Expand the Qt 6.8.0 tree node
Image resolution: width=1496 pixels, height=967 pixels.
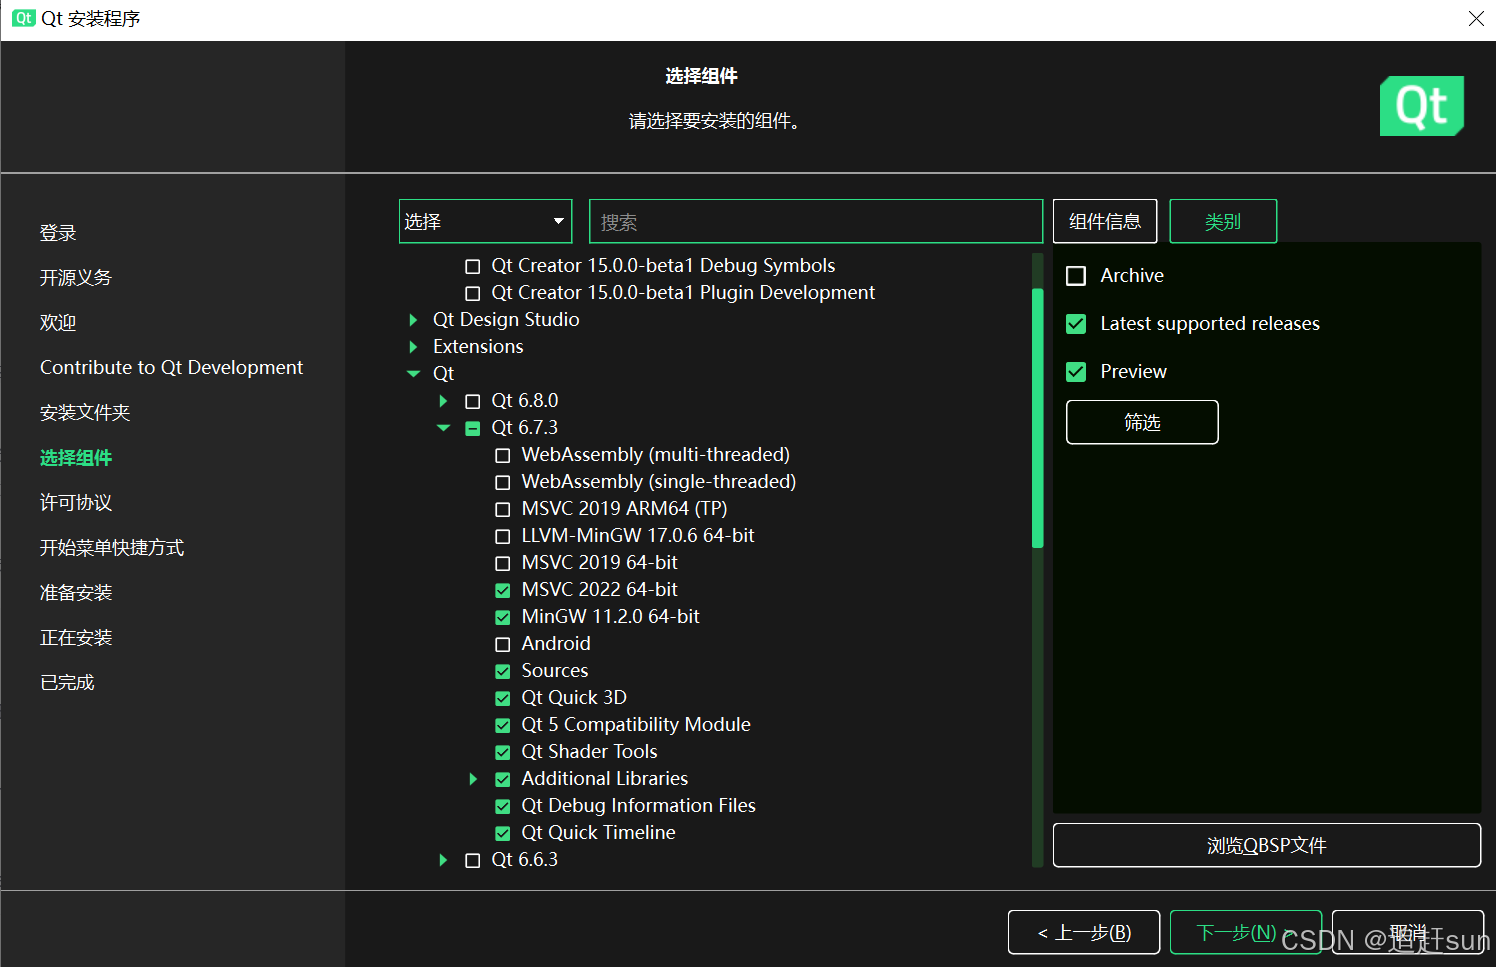[443, 401]
